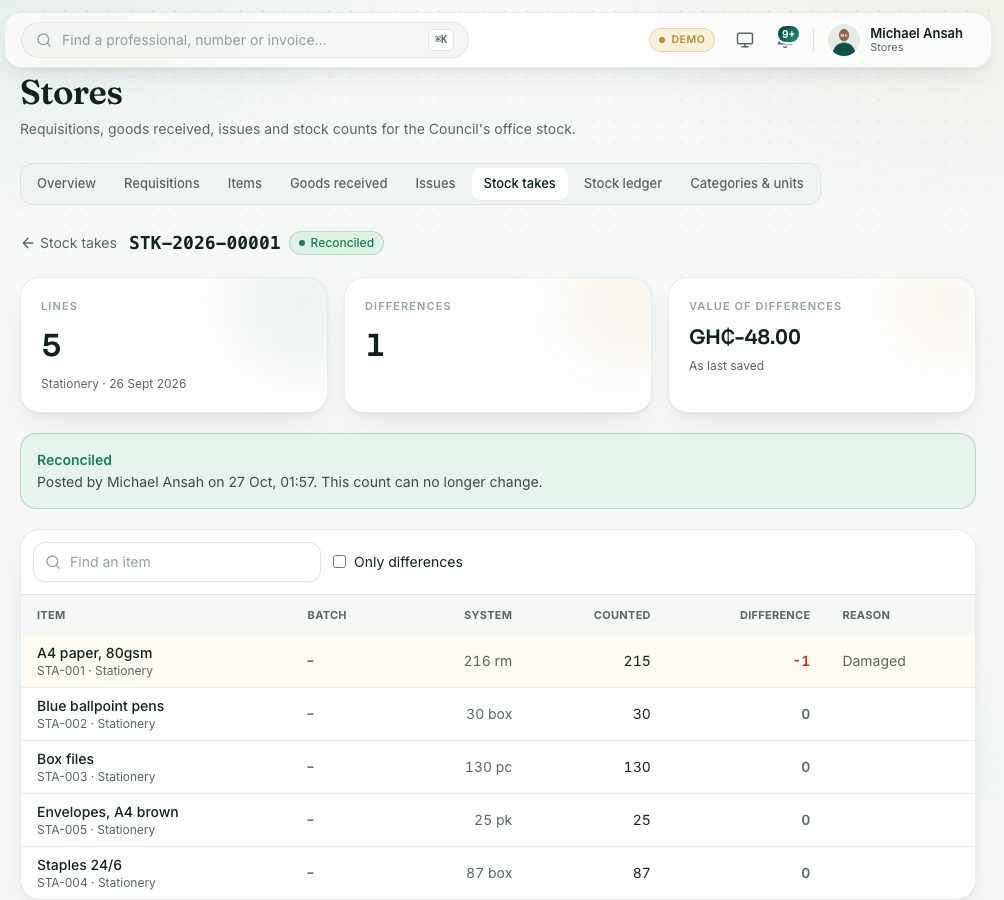Switch to the Overview tab

pyautogui.click(x=66, y=183)
